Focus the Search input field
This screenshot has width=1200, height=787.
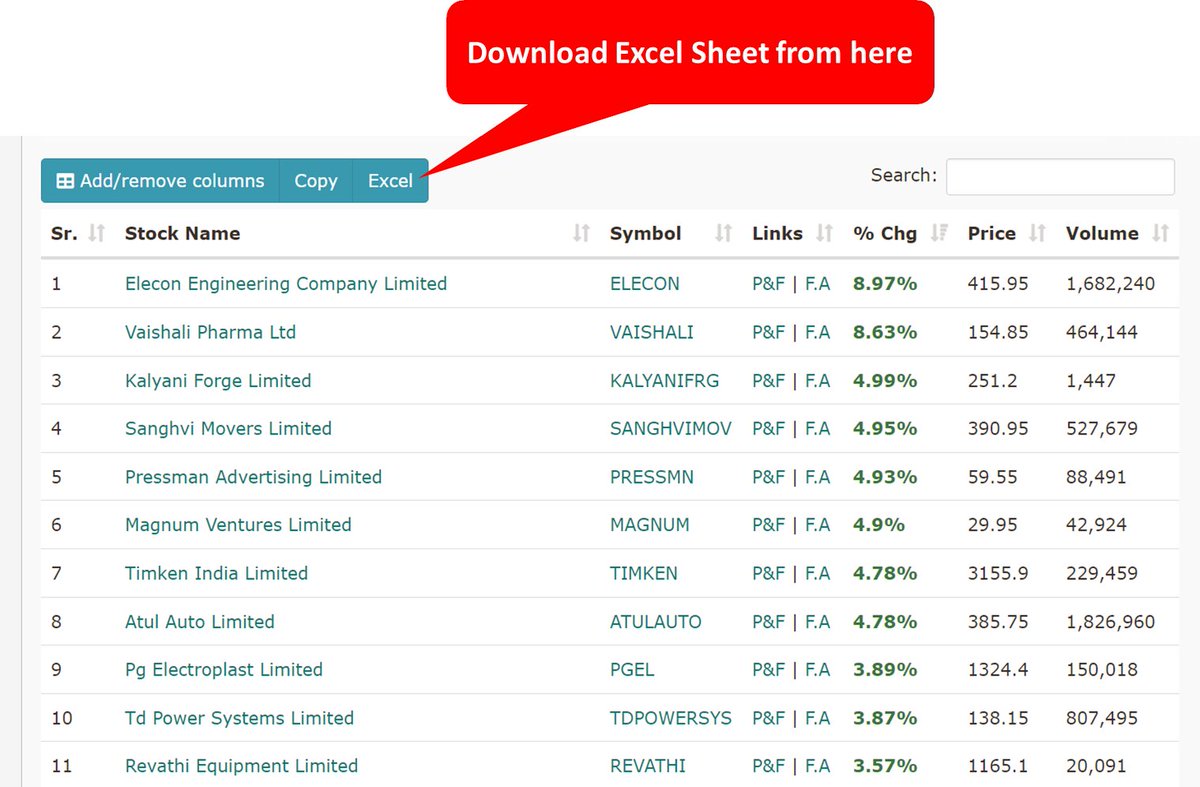click(x=1060, y=176)
